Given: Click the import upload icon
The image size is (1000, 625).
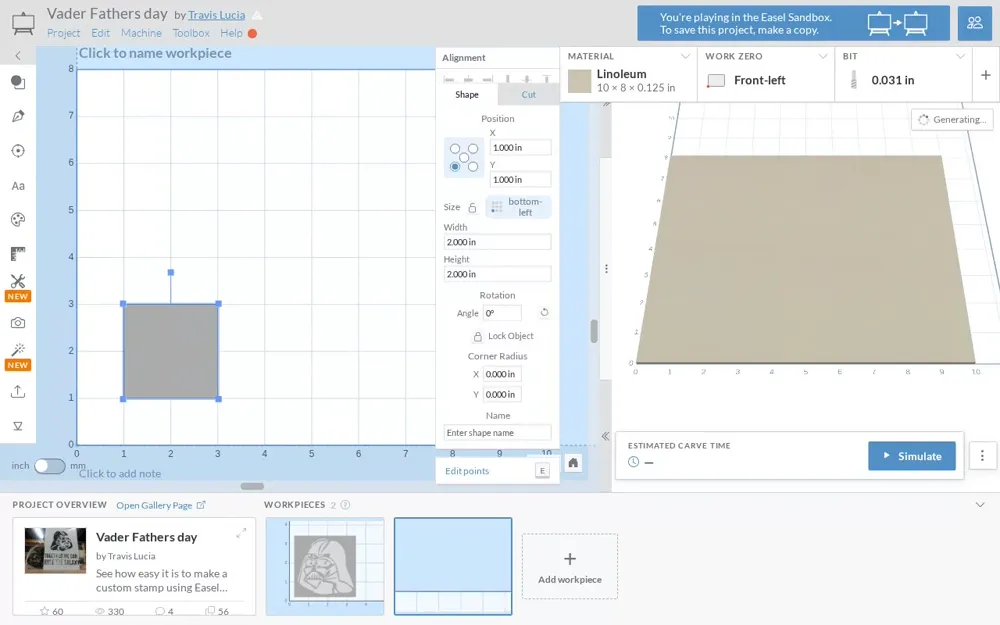Looking at the screenshot, I should [18, 392].
